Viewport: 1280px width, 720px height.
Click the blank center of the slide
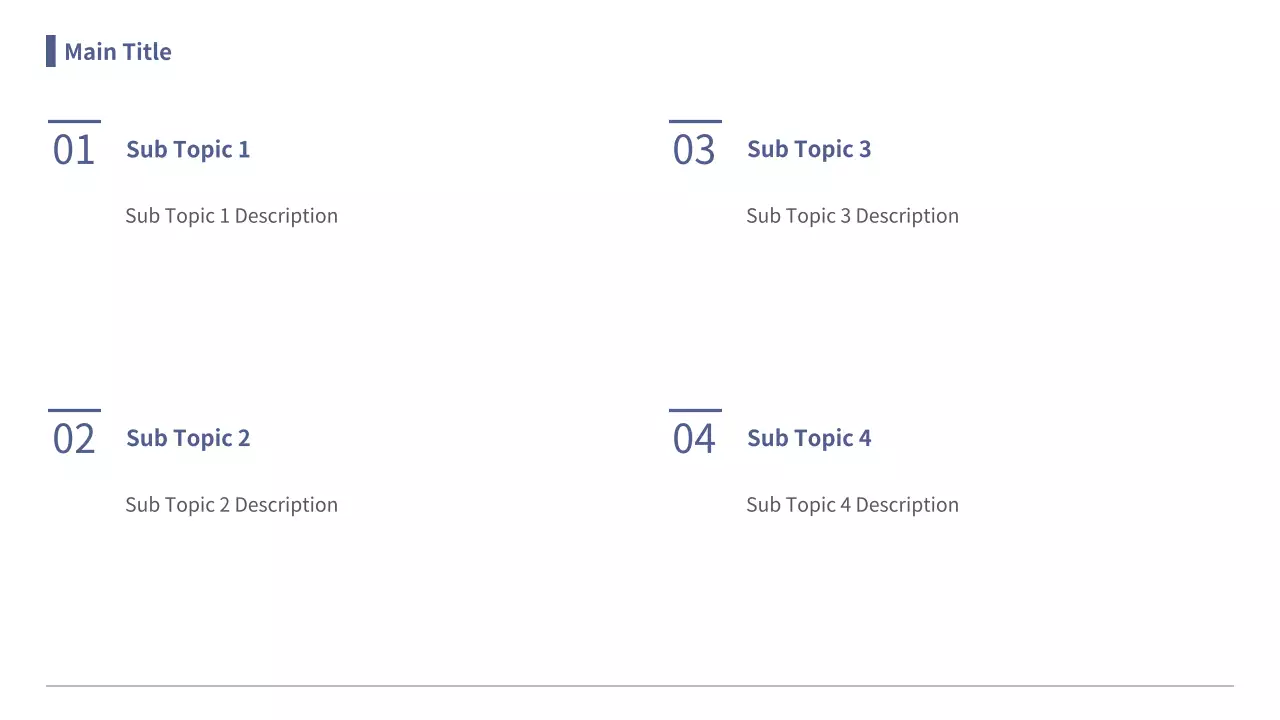pyautogui.click(x=640, y=330)
